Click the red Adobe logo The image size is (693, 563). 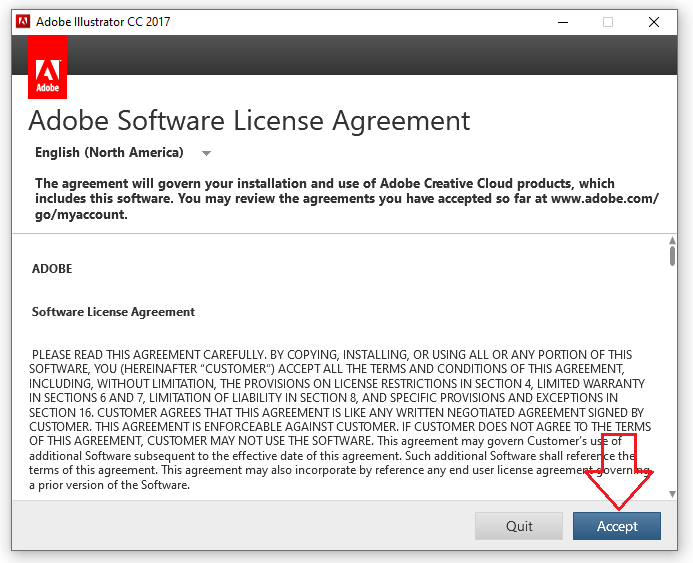click(x=48, y=68)
